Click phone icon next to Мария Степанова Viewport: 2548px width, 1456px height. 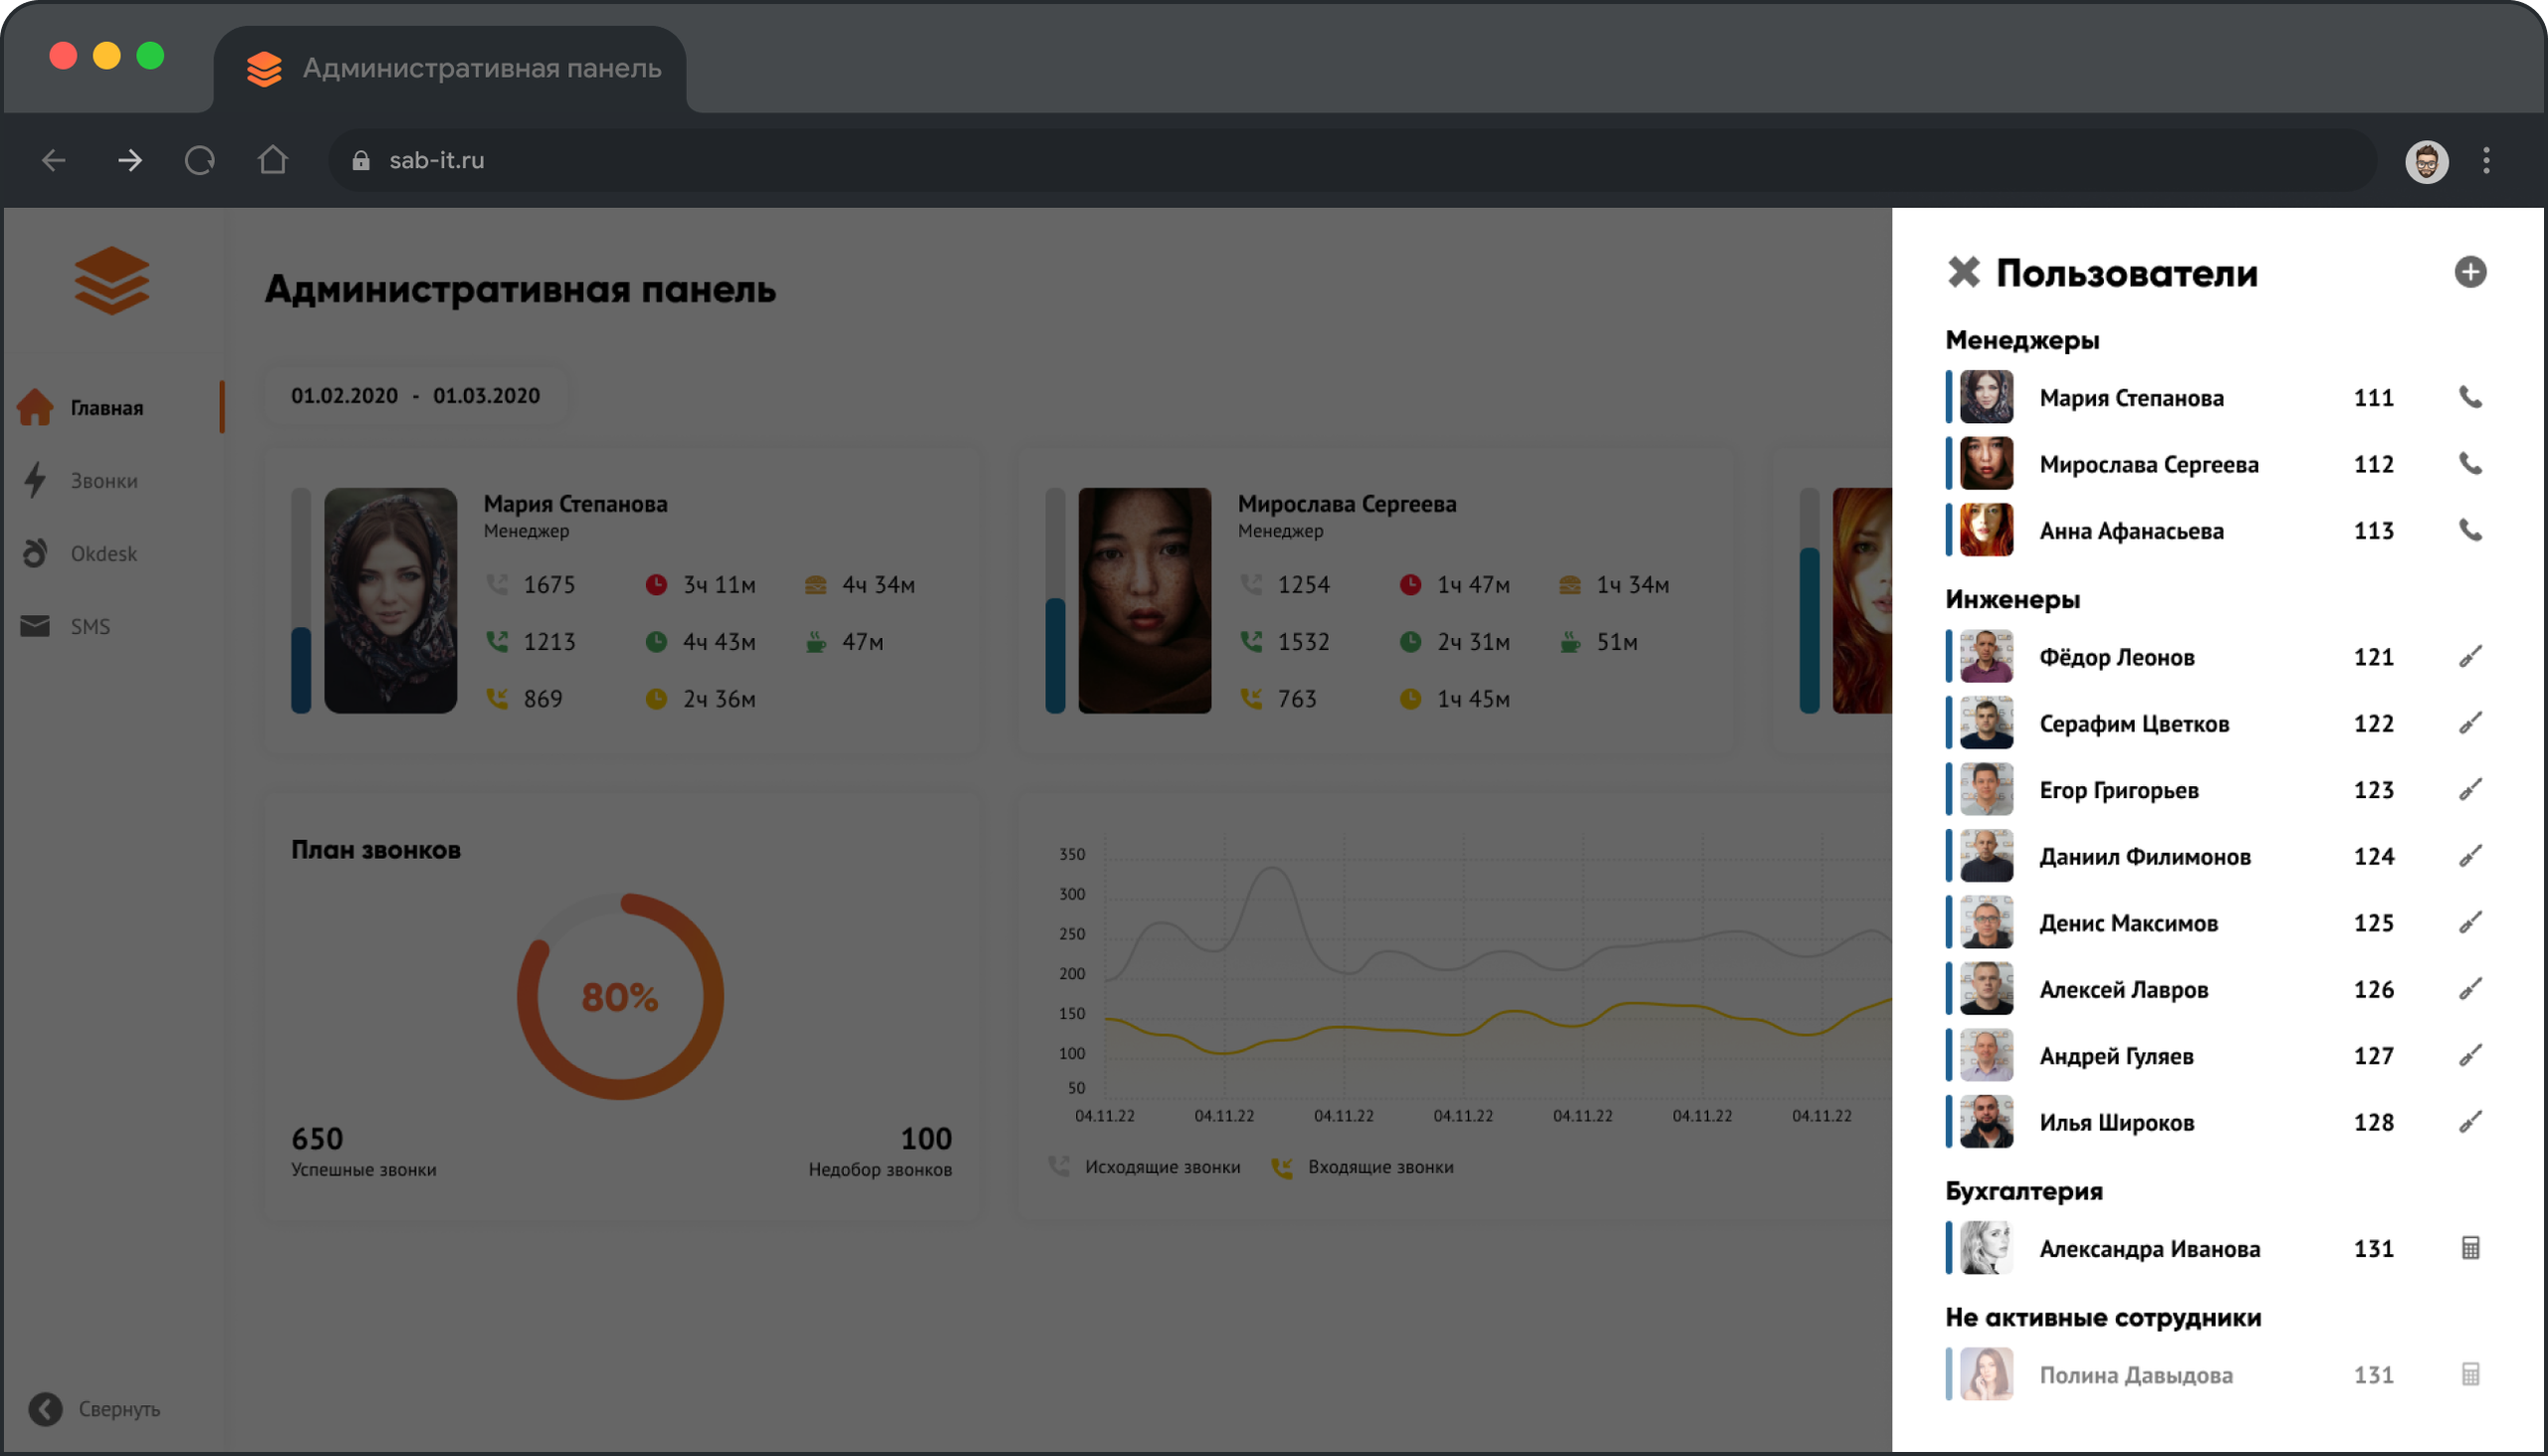click(x=2469, y=397)
